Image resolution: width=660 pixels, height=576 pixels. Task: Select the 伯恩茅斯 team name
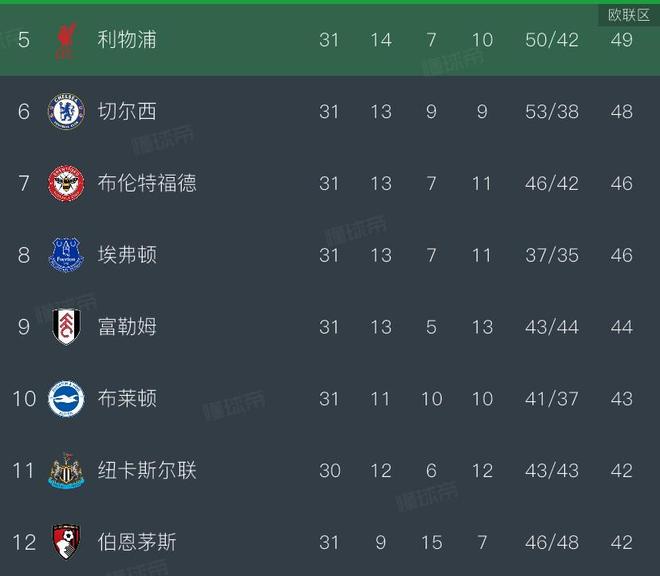(x=137, y=542)
